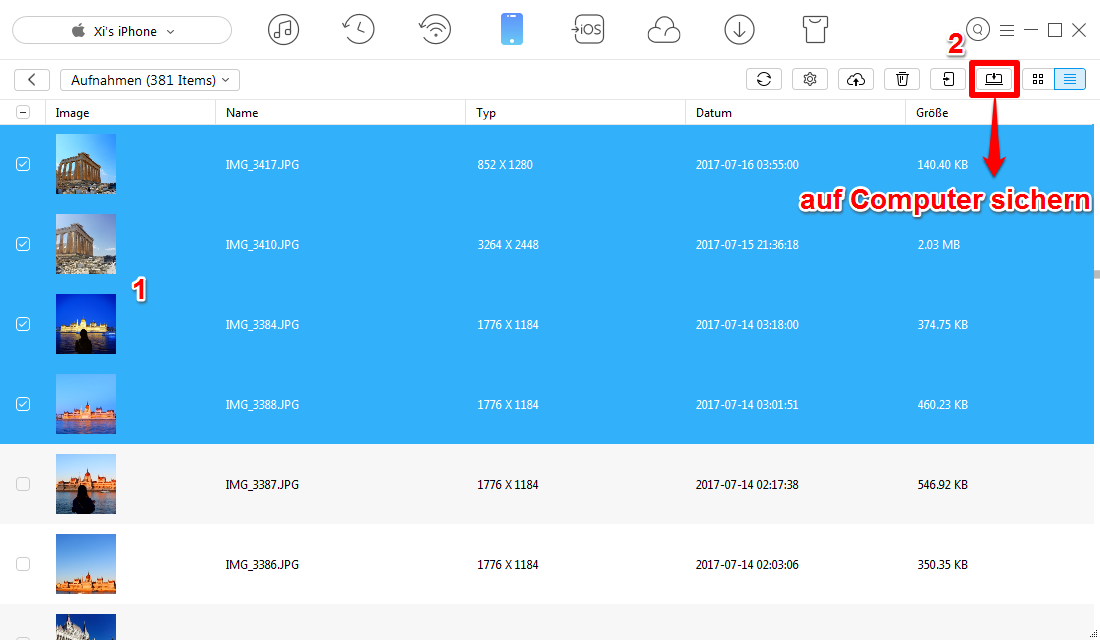
Task: Select the iPhone device manager icon
Action: pos(512,29)
